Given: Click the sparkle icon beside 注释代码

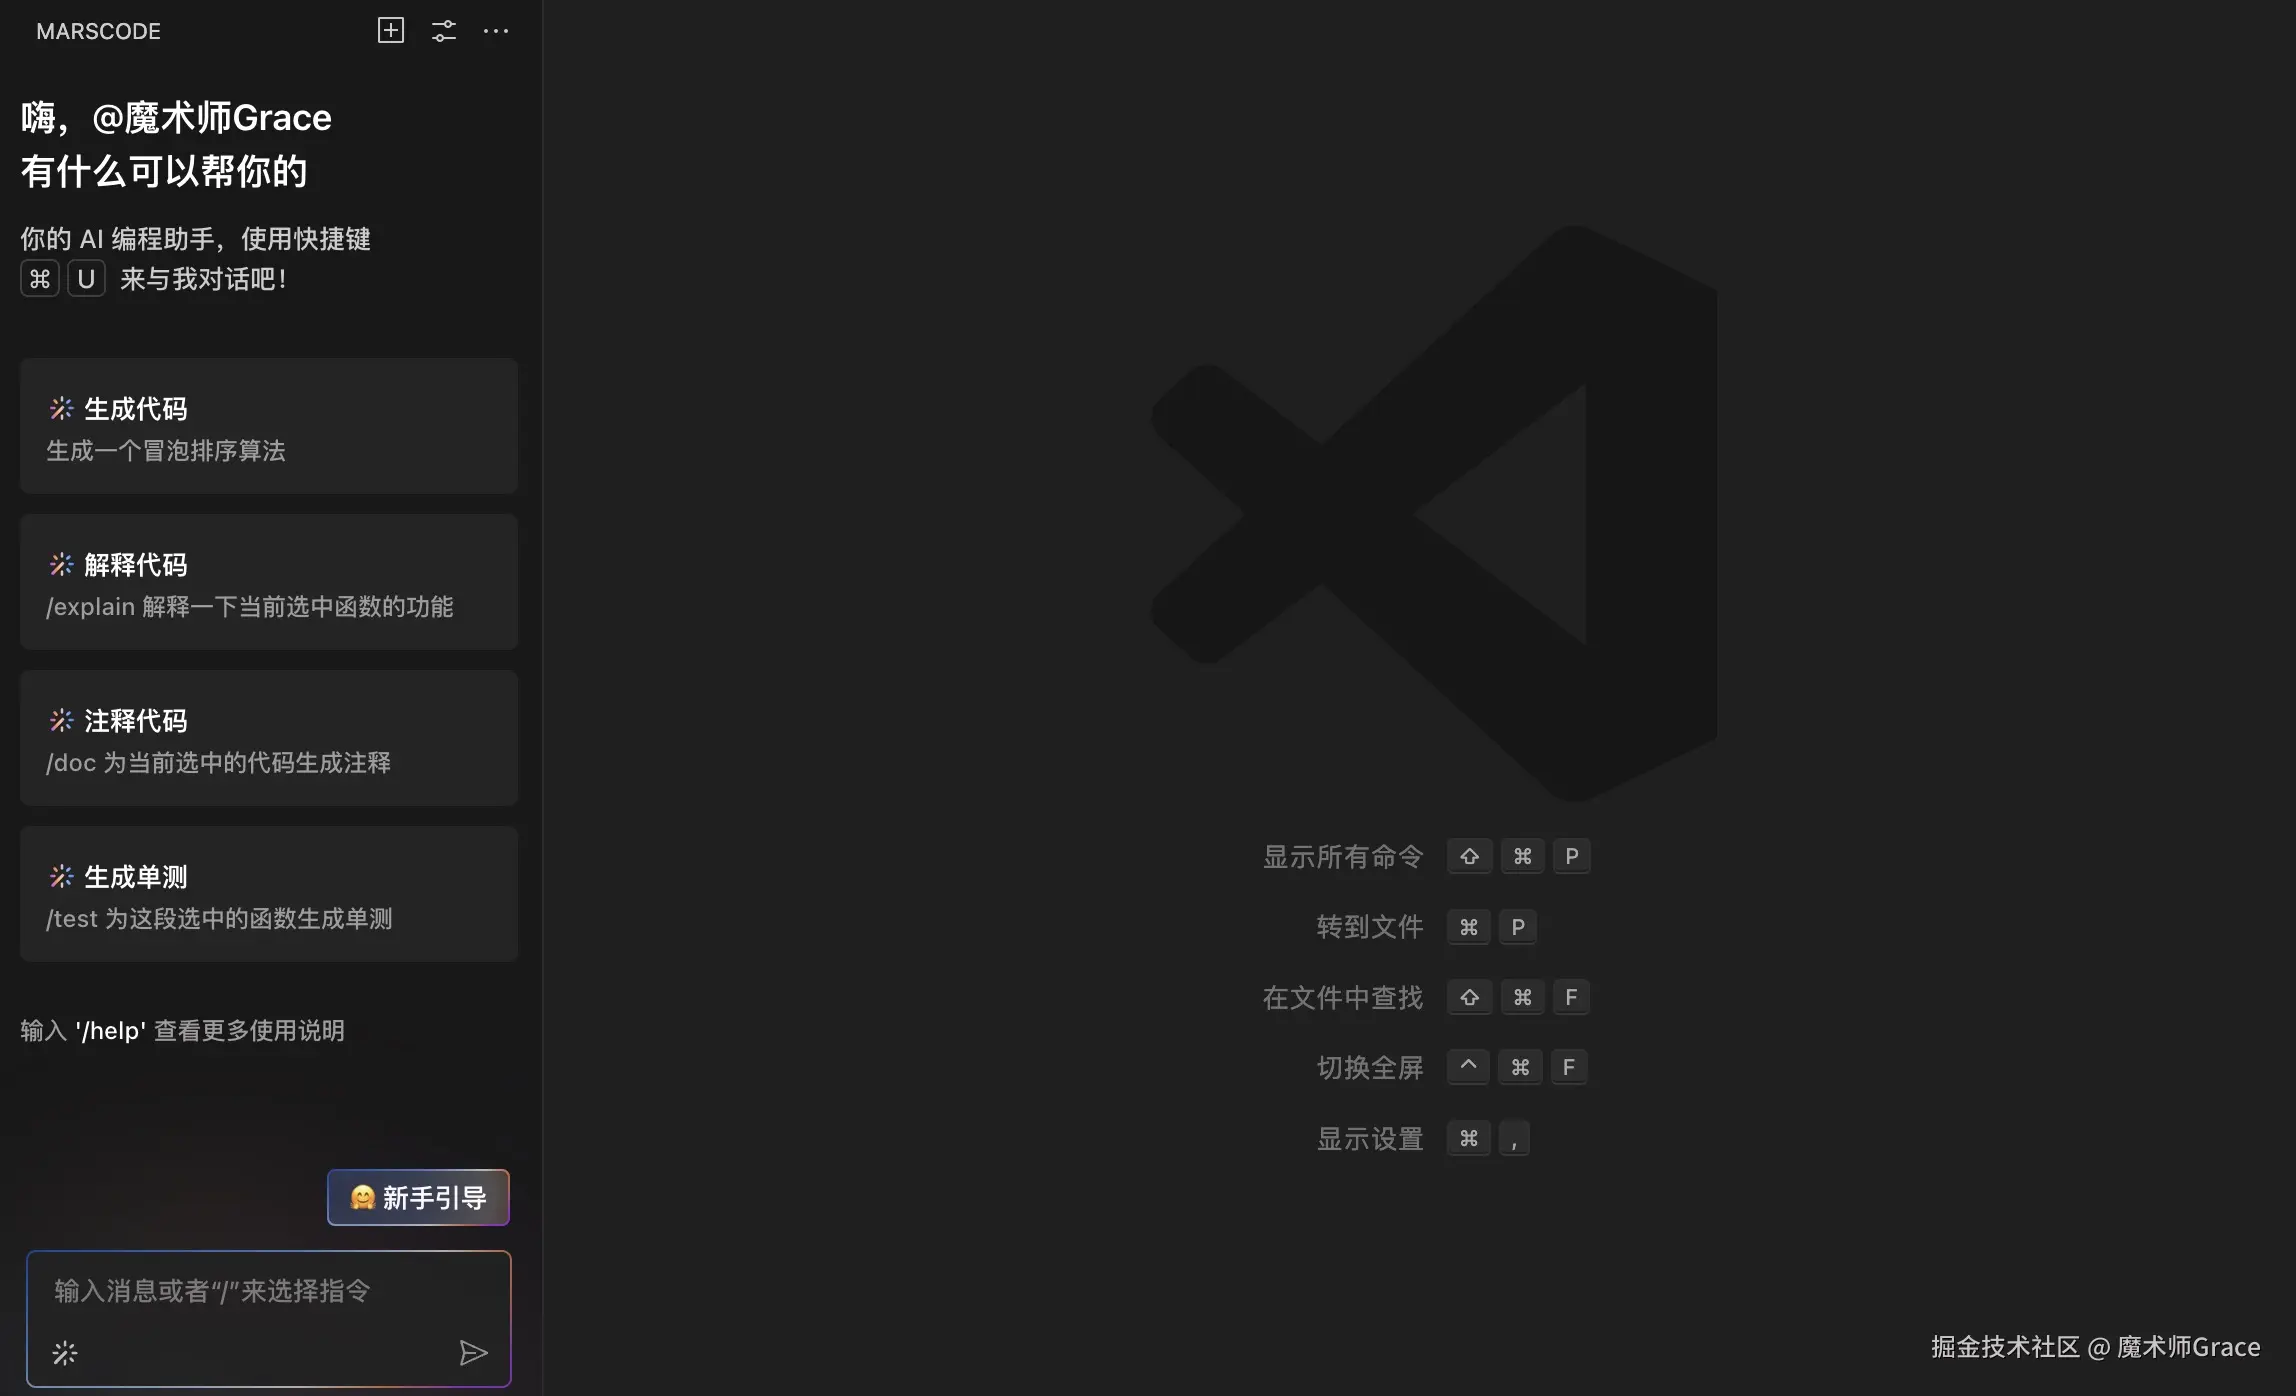Looking at the screenshot, I should coord(62,720).
